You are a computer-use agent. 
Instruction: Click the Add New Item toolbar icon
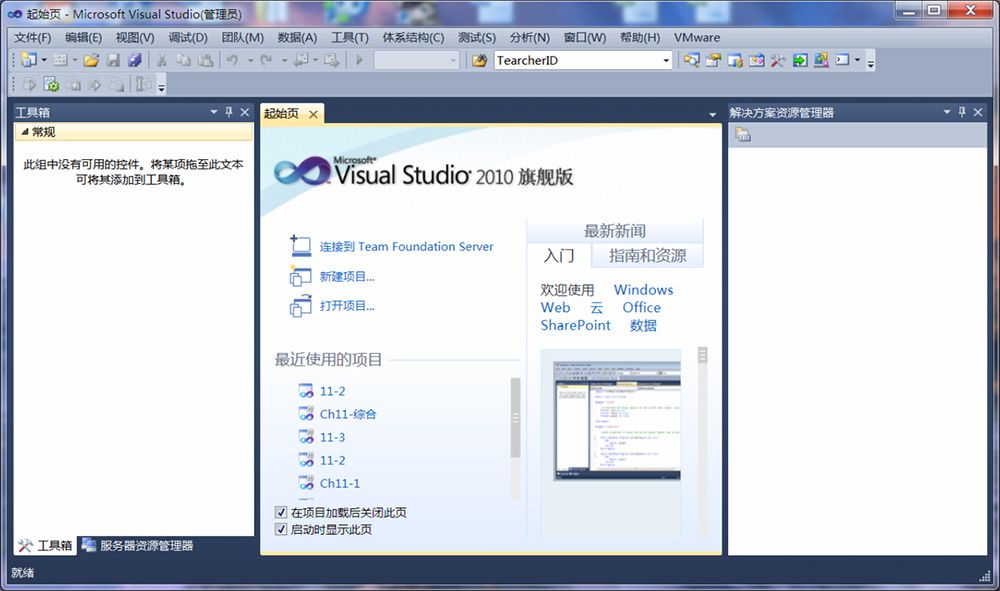pyautogui.click(x=60, y=60)
